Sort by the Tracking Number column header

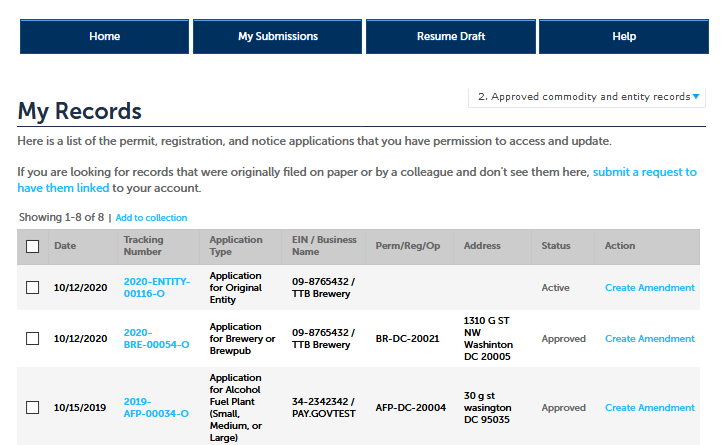coord(143,246)
